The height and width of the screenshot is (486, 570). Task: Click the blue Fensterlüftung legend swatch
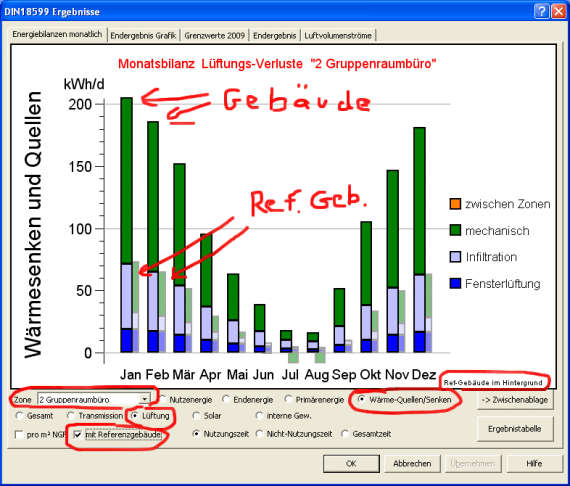coord(455,284)
